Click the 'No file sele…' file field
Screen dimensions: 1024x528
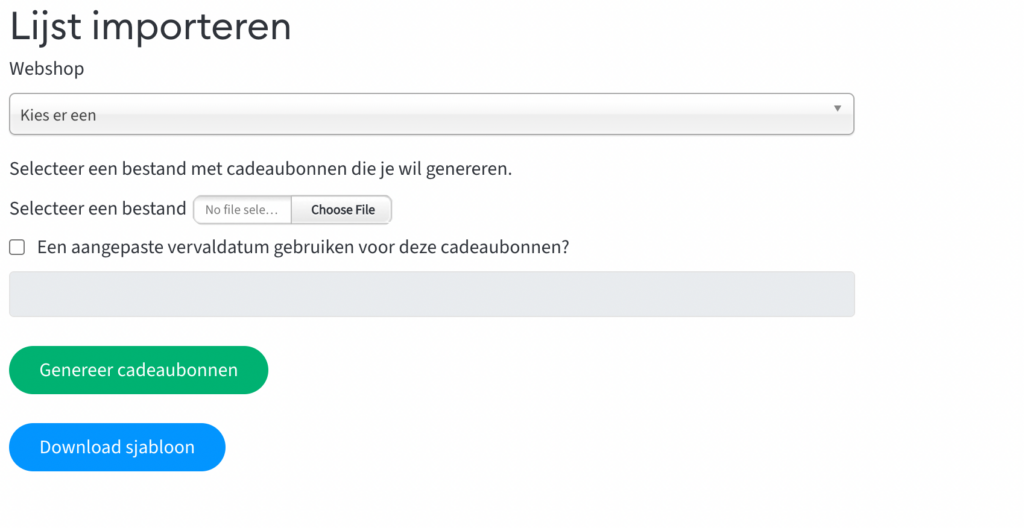pos(242,210)
